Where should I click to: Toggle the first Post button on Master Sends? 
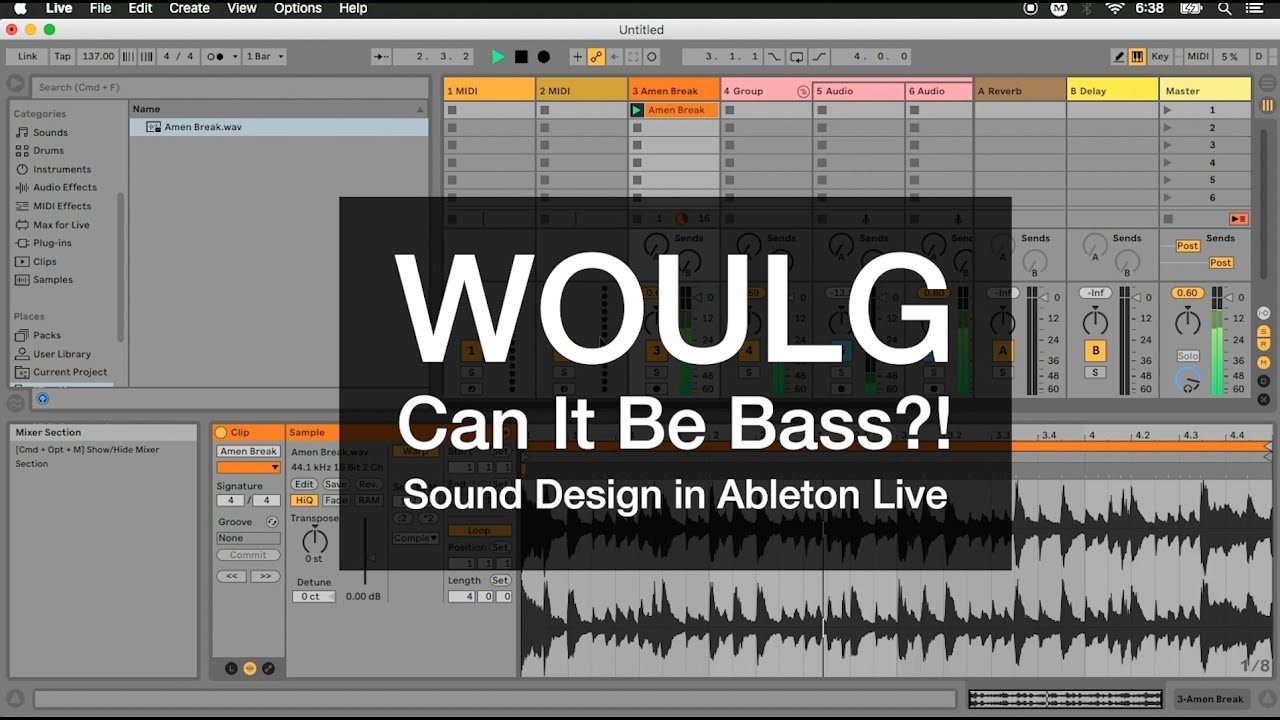coord(1188,246)
